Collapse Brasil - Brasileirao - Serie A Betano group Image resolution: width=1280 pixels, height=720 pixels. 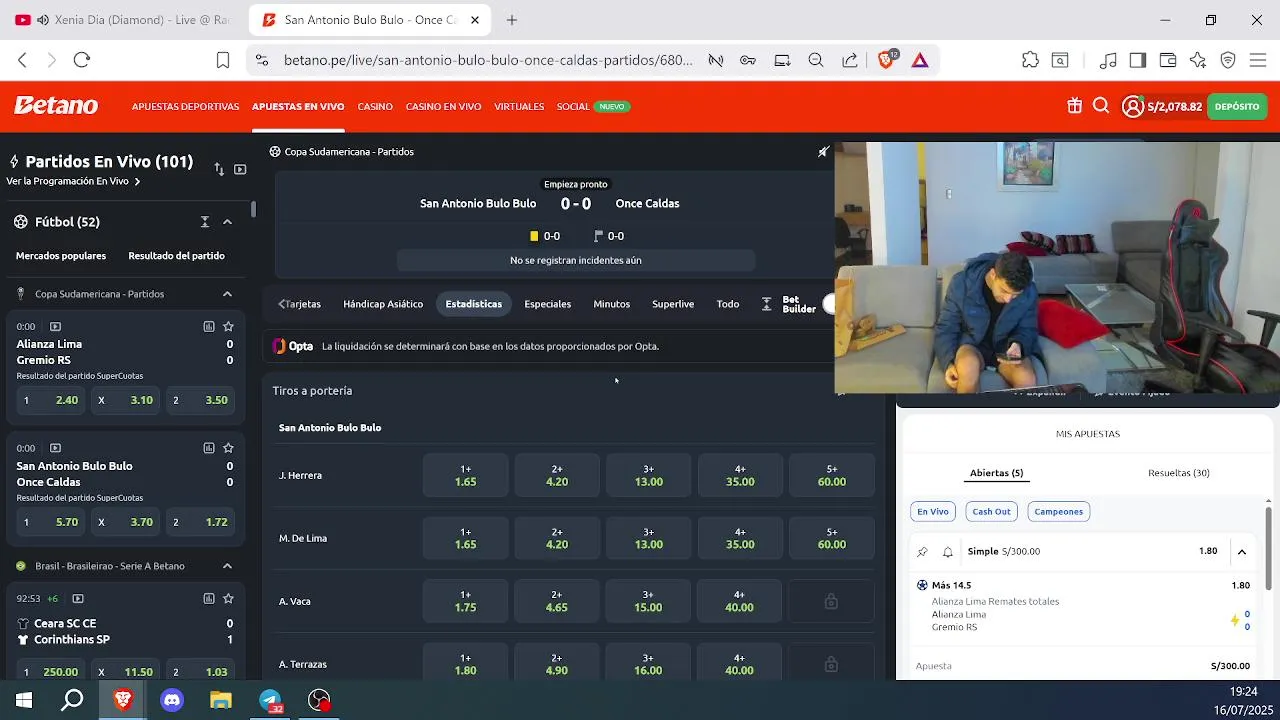227,566
